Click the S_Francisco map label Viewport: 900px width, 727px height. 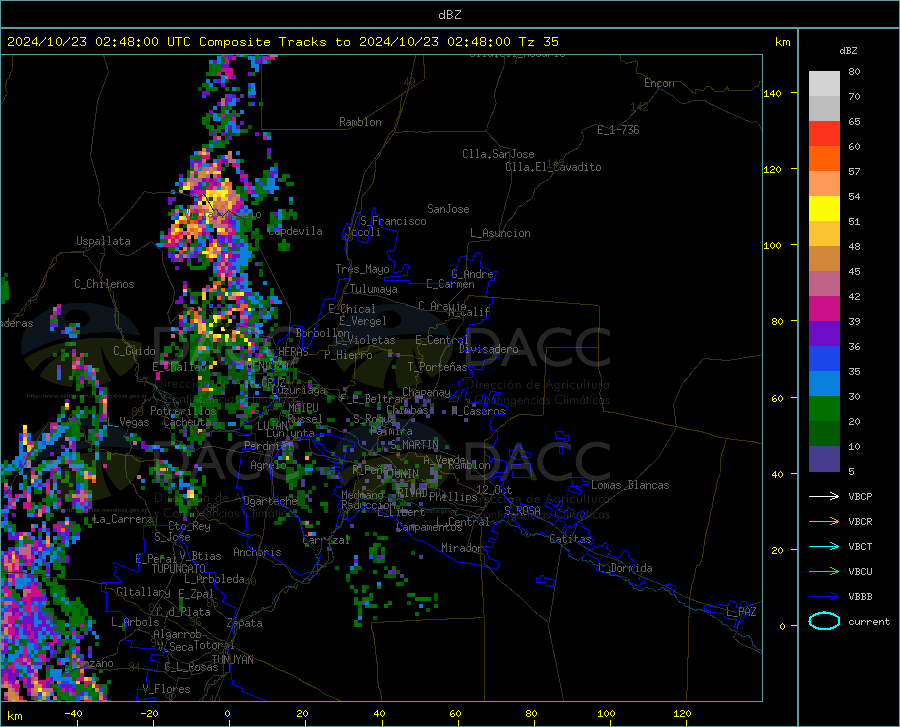393,221
